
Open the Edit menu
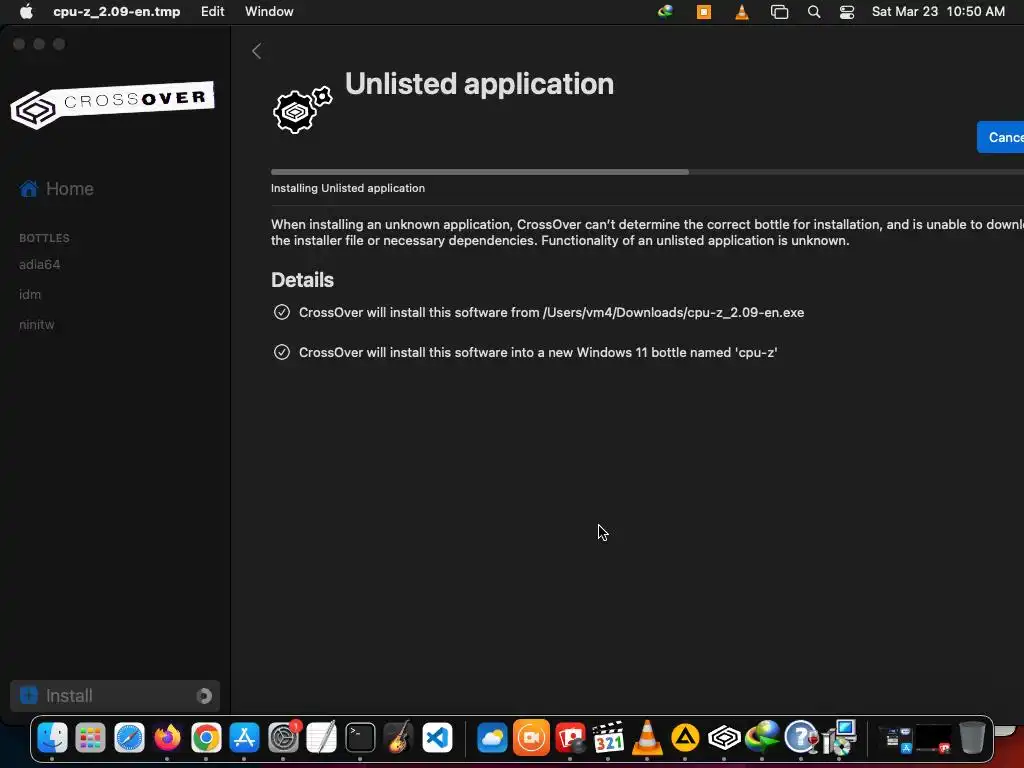coord(213,12)
